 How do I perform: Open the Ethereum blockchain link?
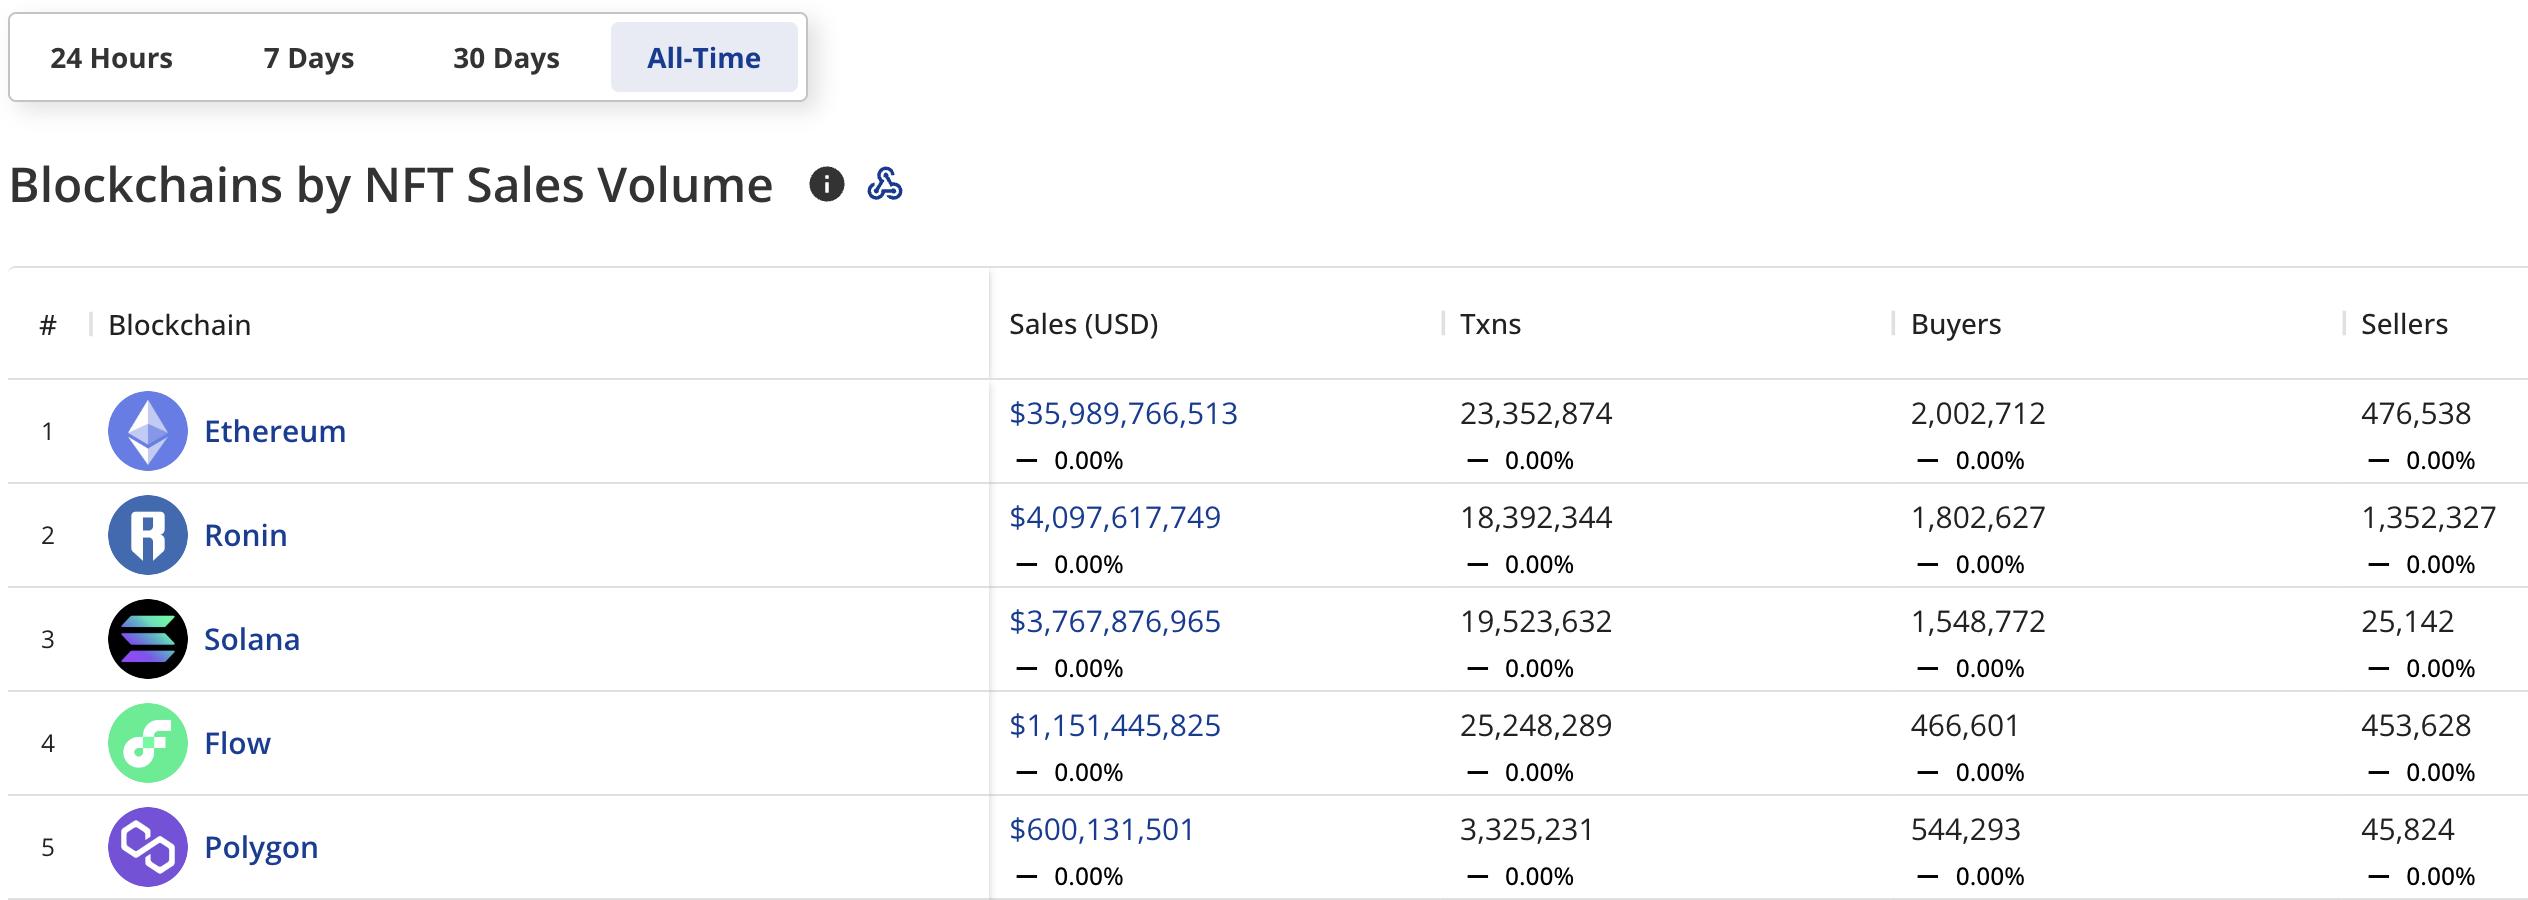click(x=275, y=431)
